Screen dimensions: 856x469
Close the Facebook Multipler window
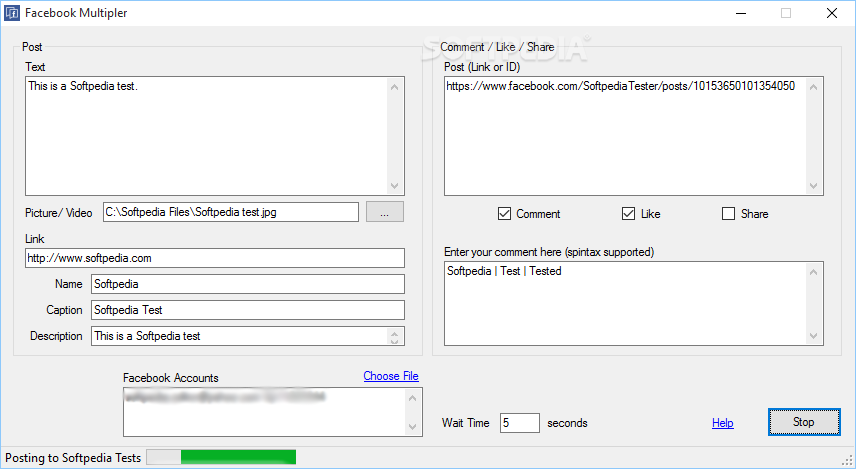pyautogui.click(x=831, y=13)
